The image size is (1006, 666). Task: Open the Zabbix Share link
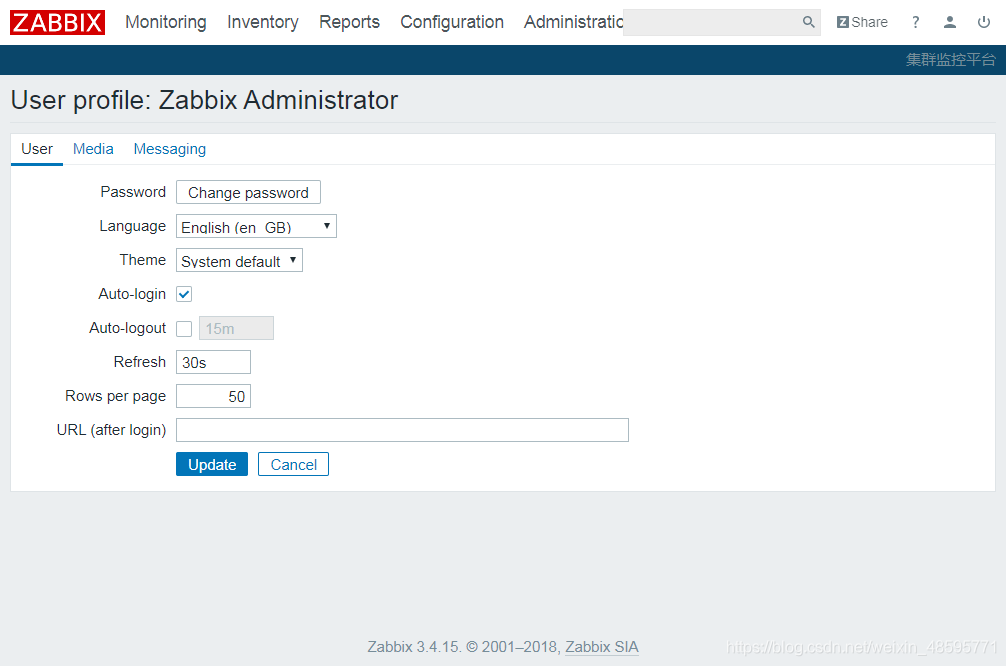tap(862, 22)
